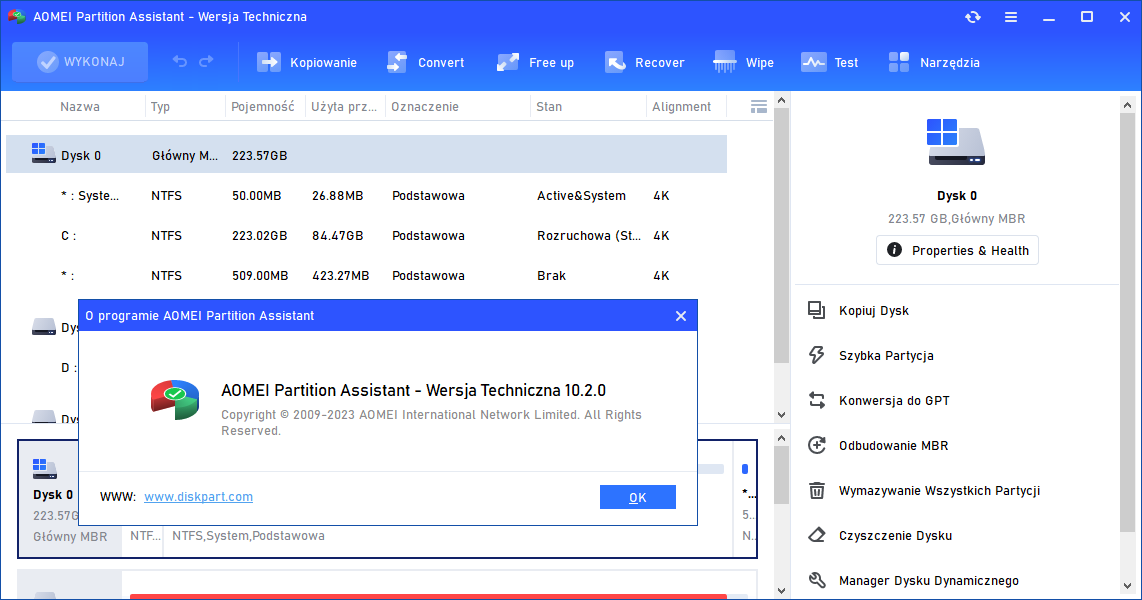
Task: Sort by the Typ column header
Action: [x=160, y=107]
